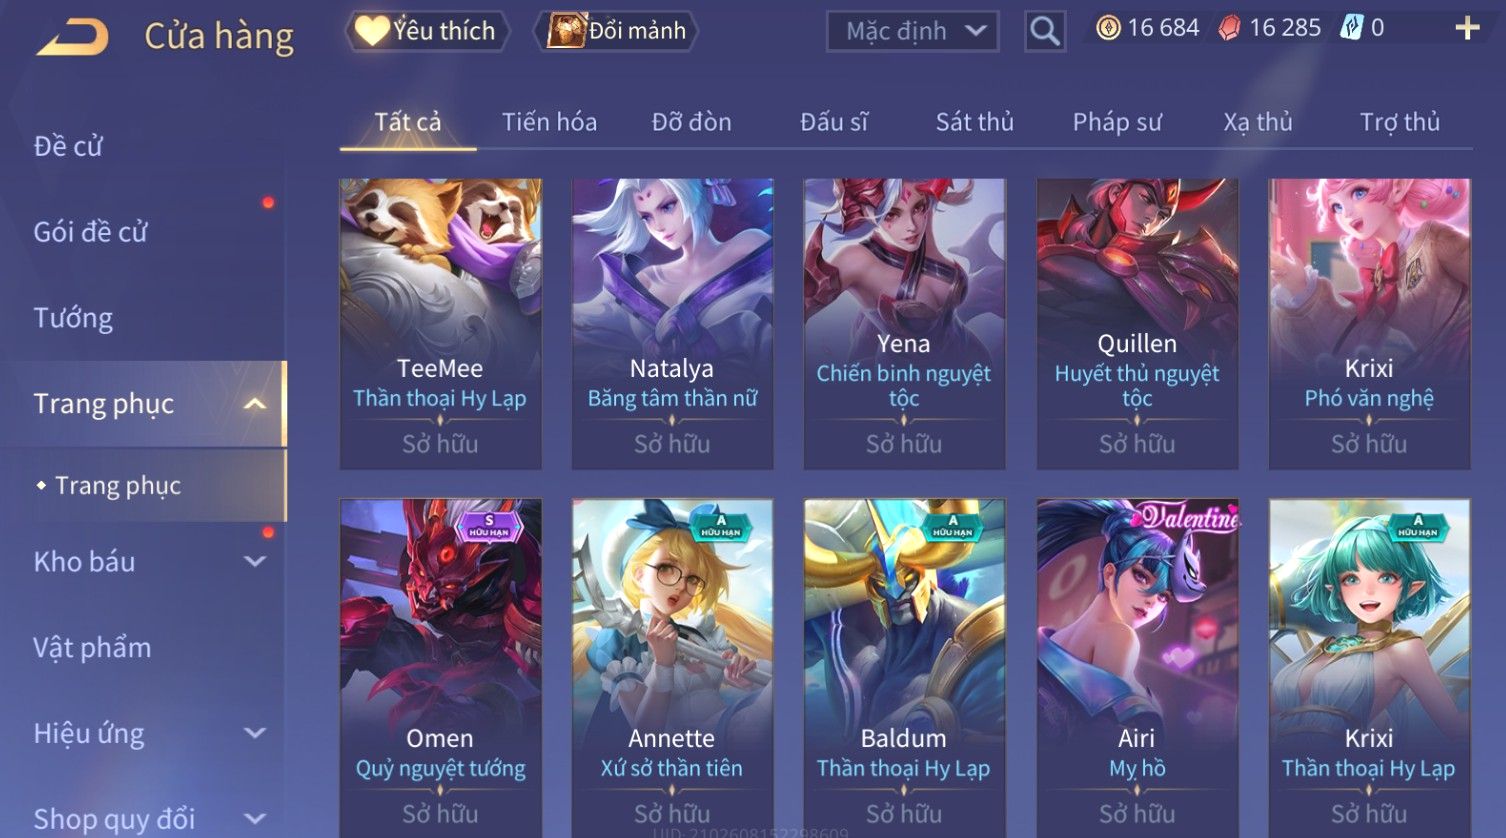Open Gói đề cử in sidebar

90,232
